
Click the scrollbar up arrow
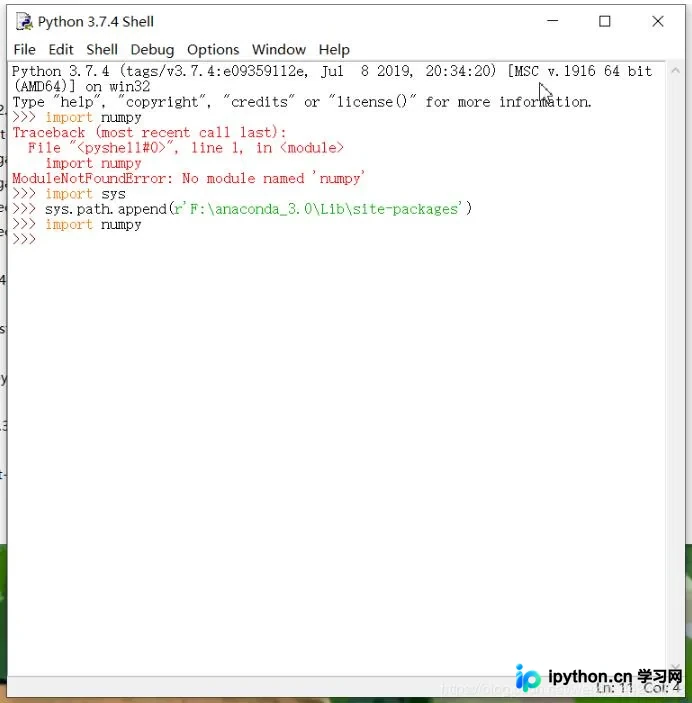[675, 70]
